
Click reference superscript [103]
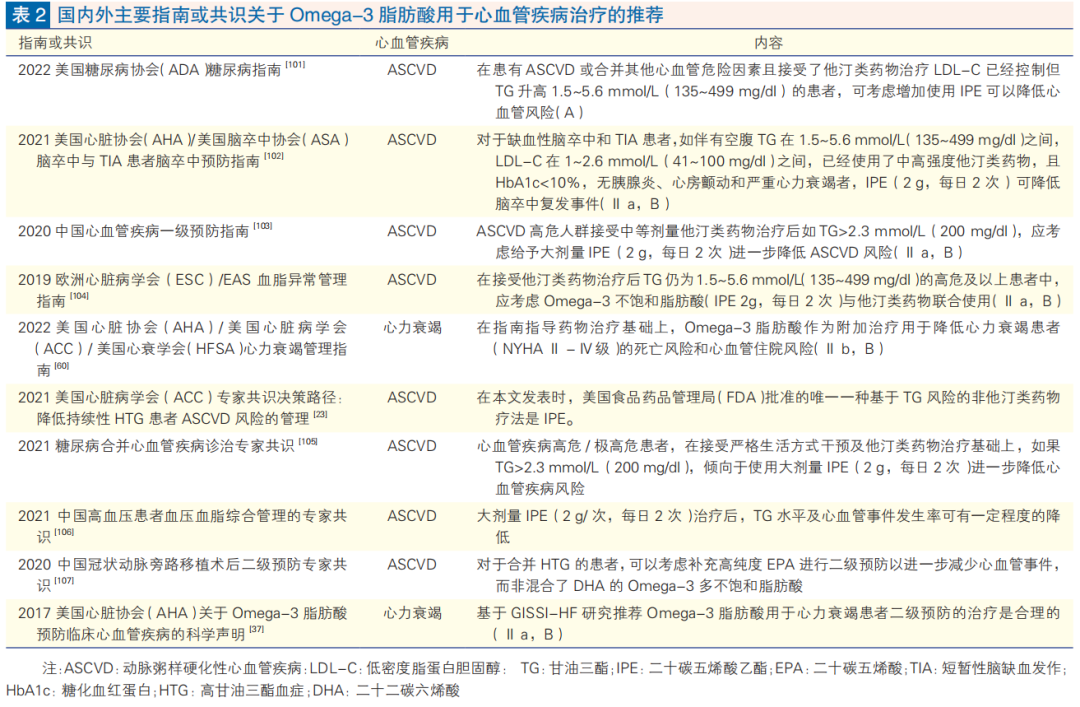click(262, 226)
